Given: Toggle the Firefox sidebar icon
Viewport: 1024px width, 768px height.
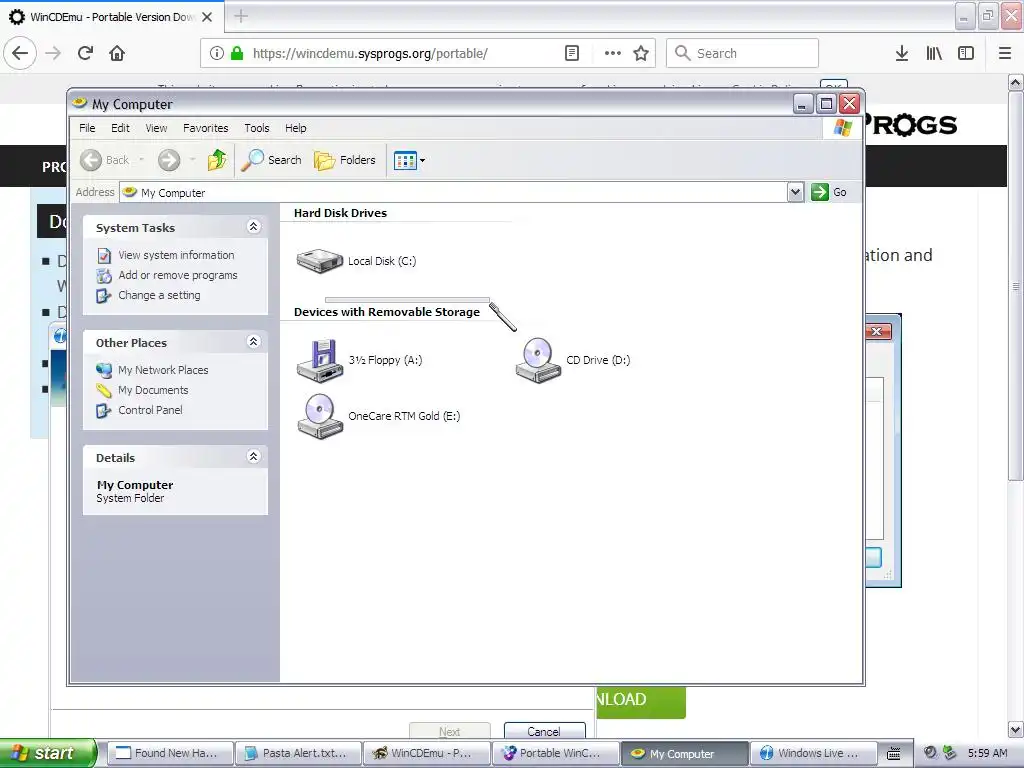Looking at the screenshot, I should [966, 54].
